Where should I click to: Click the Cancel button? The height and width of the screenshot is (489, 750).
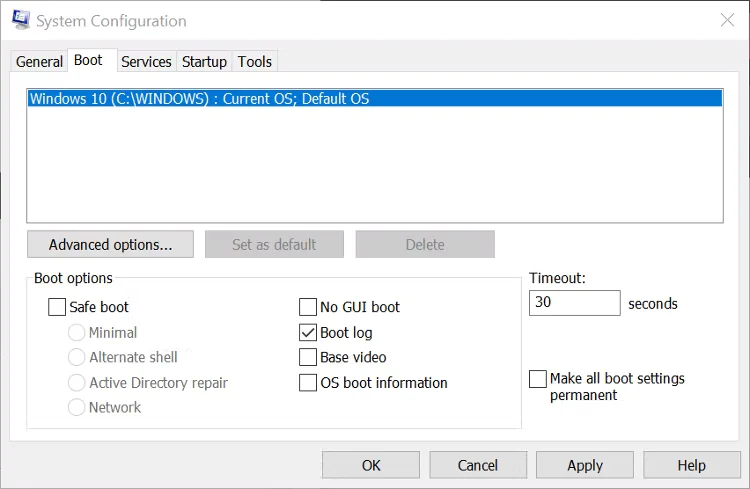478,465
